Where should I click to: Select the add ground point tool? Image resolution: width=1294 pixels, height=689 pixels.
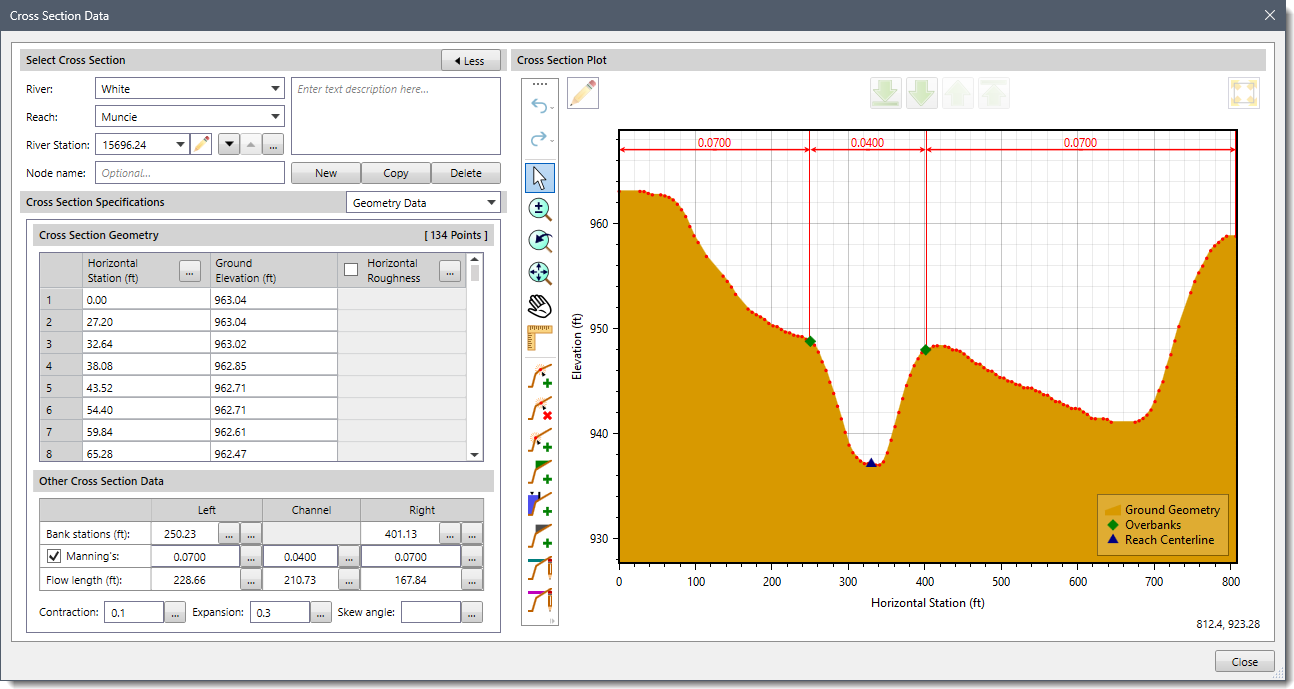540,376
